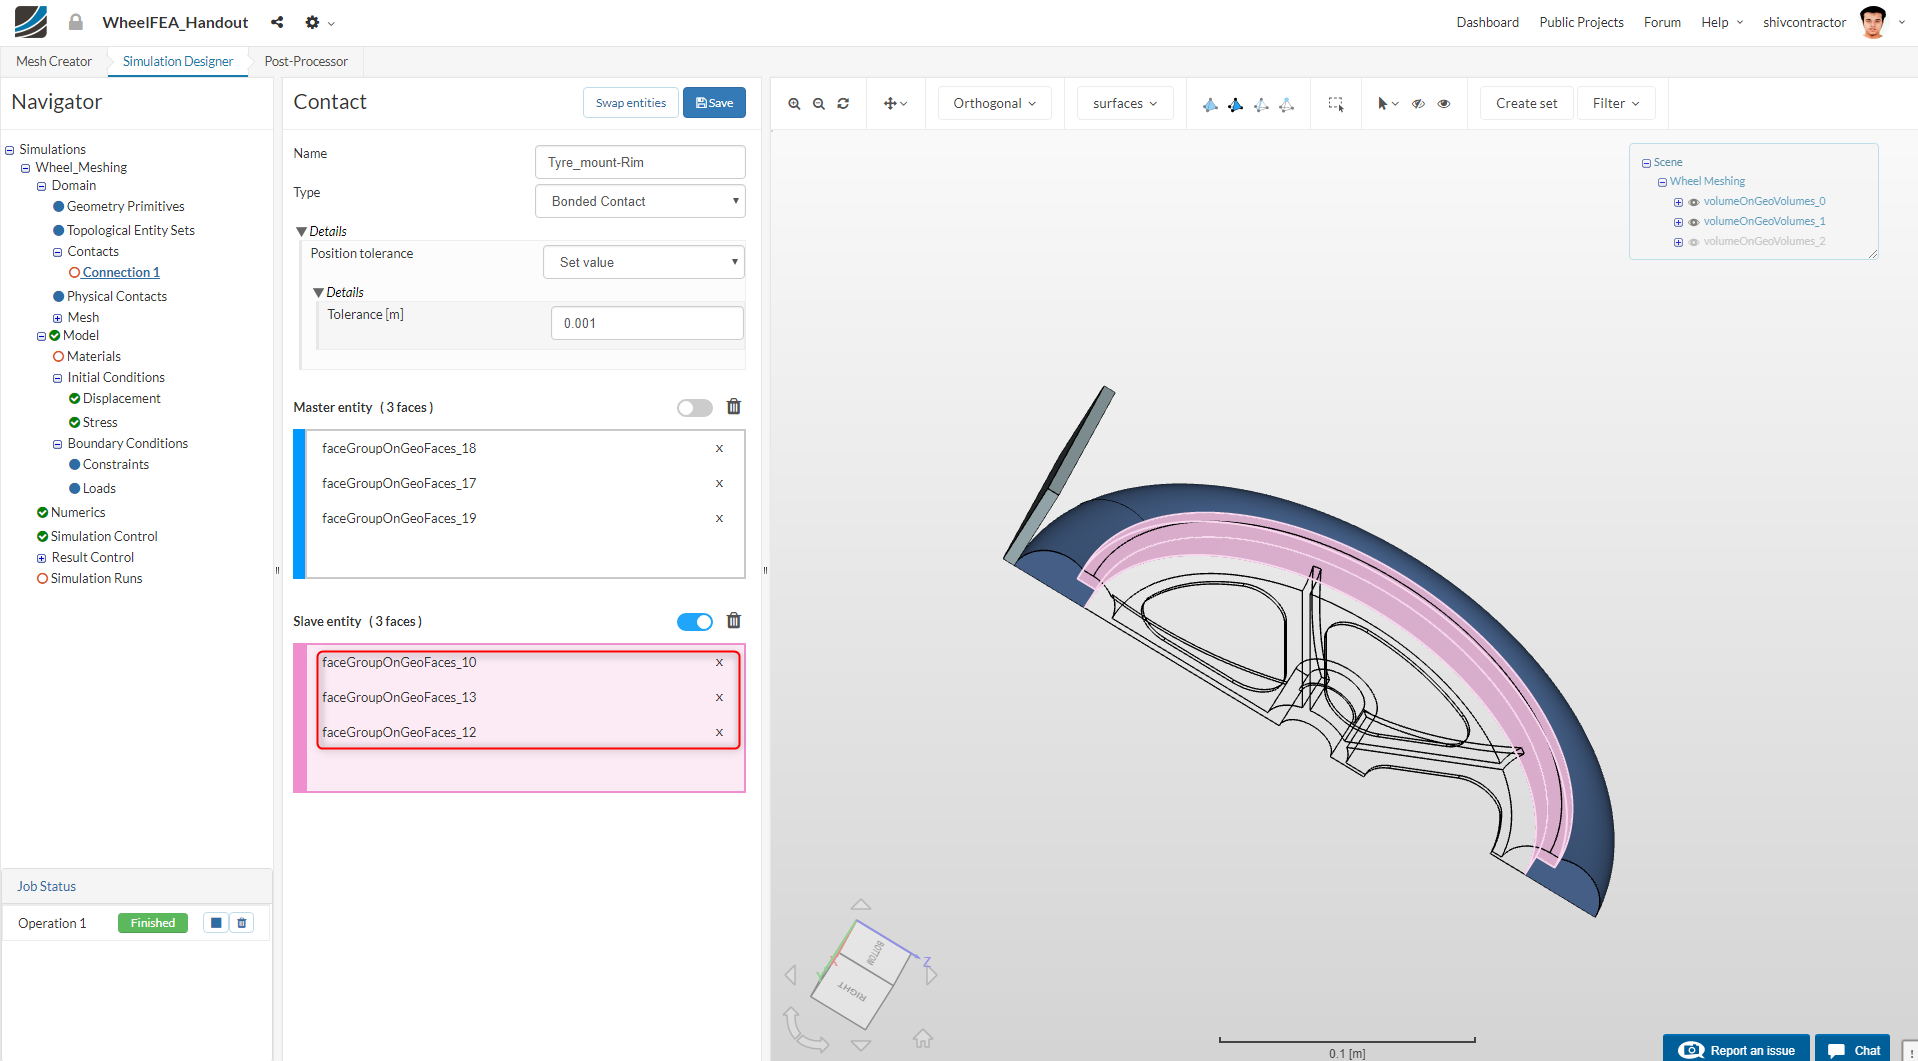Remove faceGroupOnGeoFaces_18 from master list

point(719,449)
